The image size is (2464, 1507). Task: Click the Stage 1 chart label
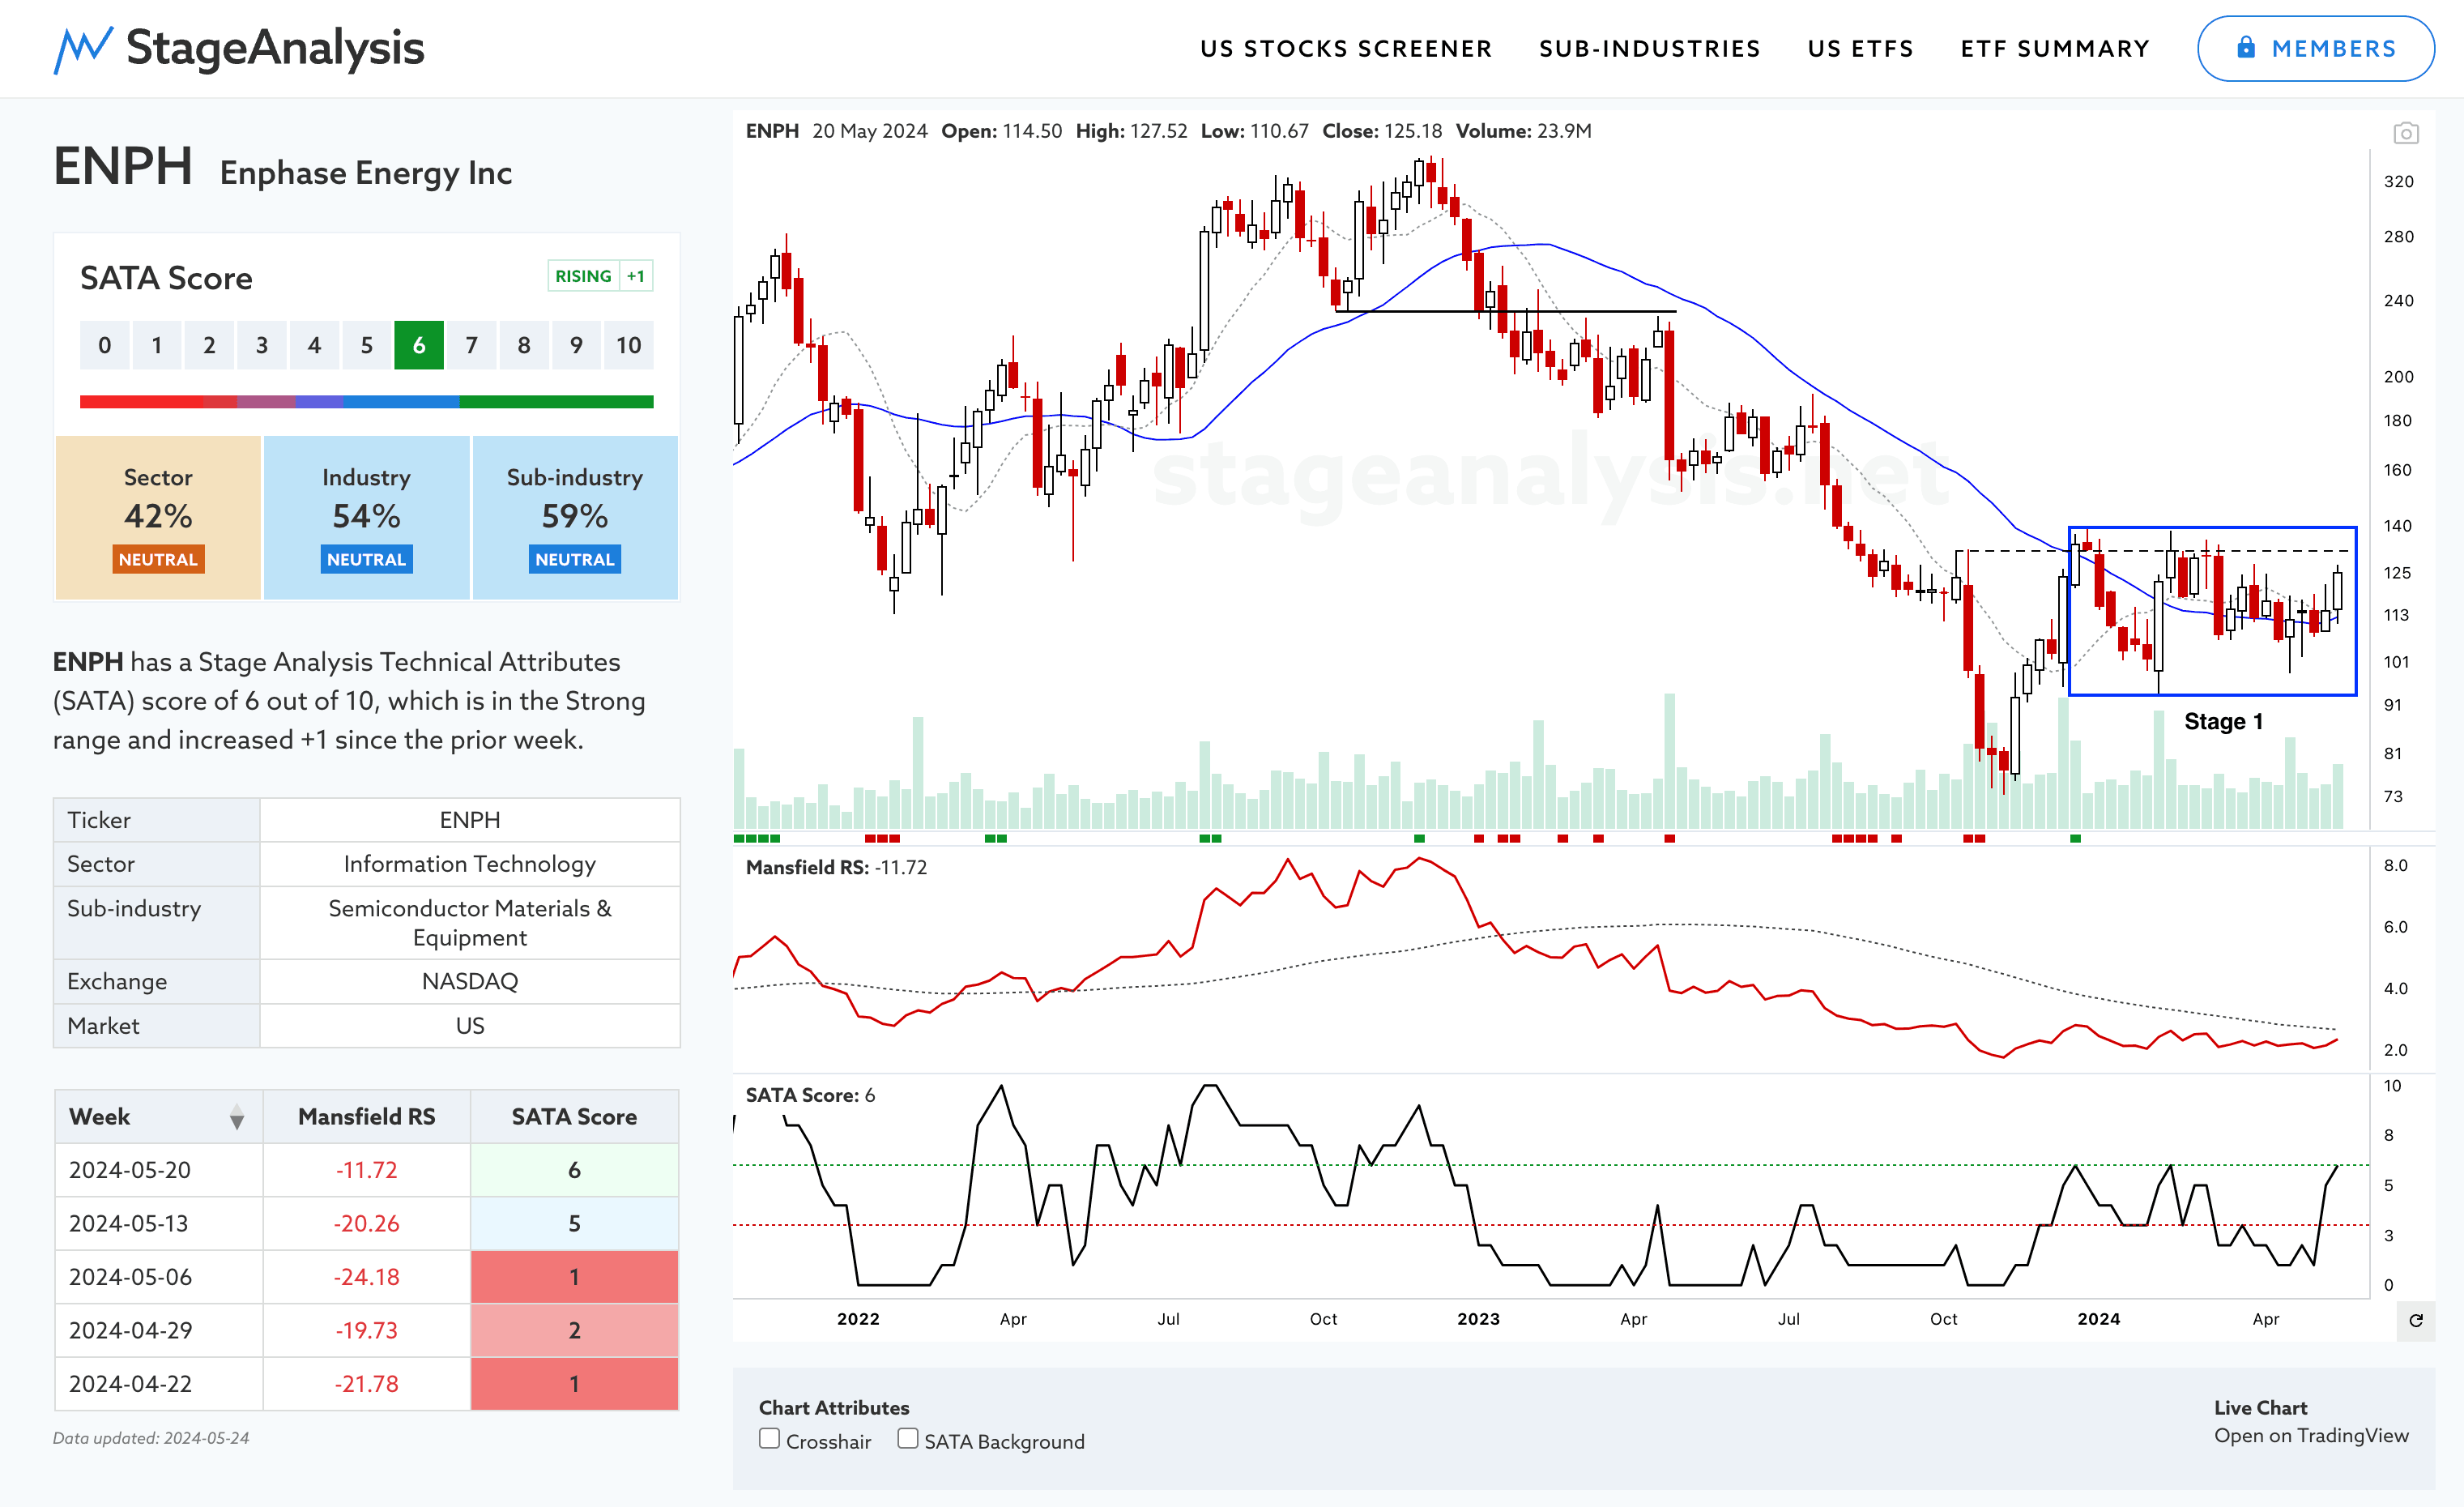2223,721
